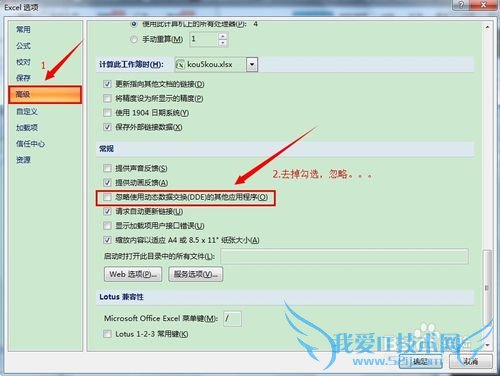Image resolution: width=500 pixels, height=376 pixels.
Task: Decrease the manual thread count spinner
Action: pyautogui.click(x=223, y=43)
